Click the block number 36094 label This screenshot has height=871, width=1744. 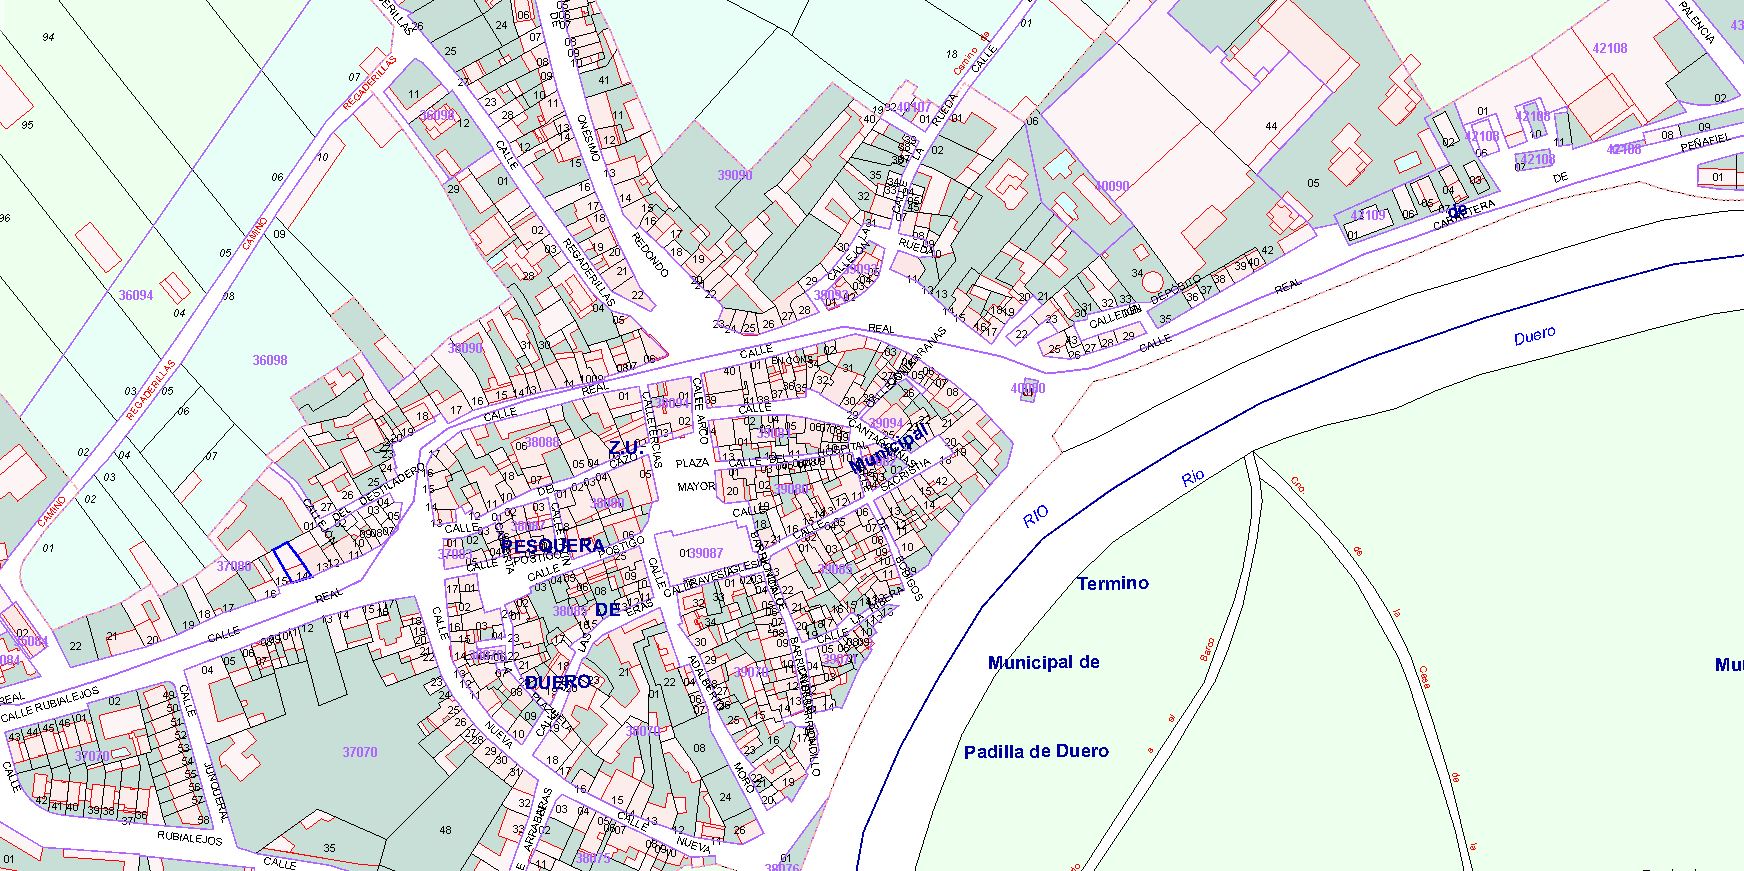[x=136, y=295]
